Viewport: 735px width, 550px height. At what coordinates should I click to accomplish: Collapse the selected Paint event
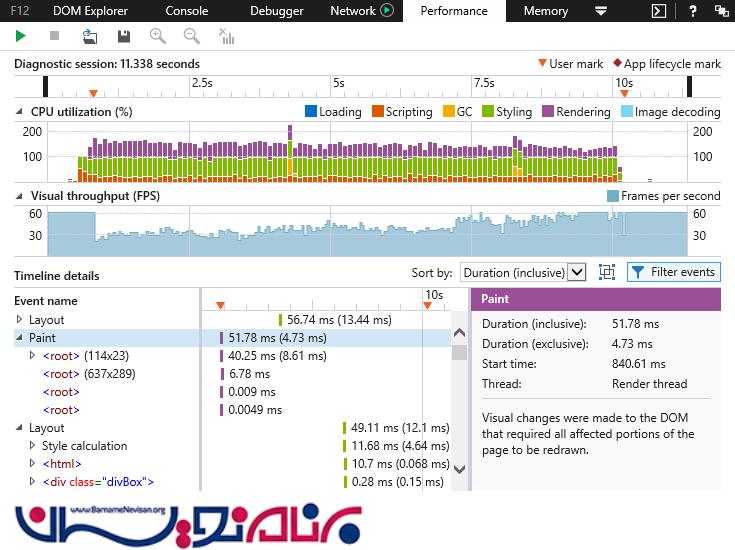pyautogui.click(x=20, y=338)
